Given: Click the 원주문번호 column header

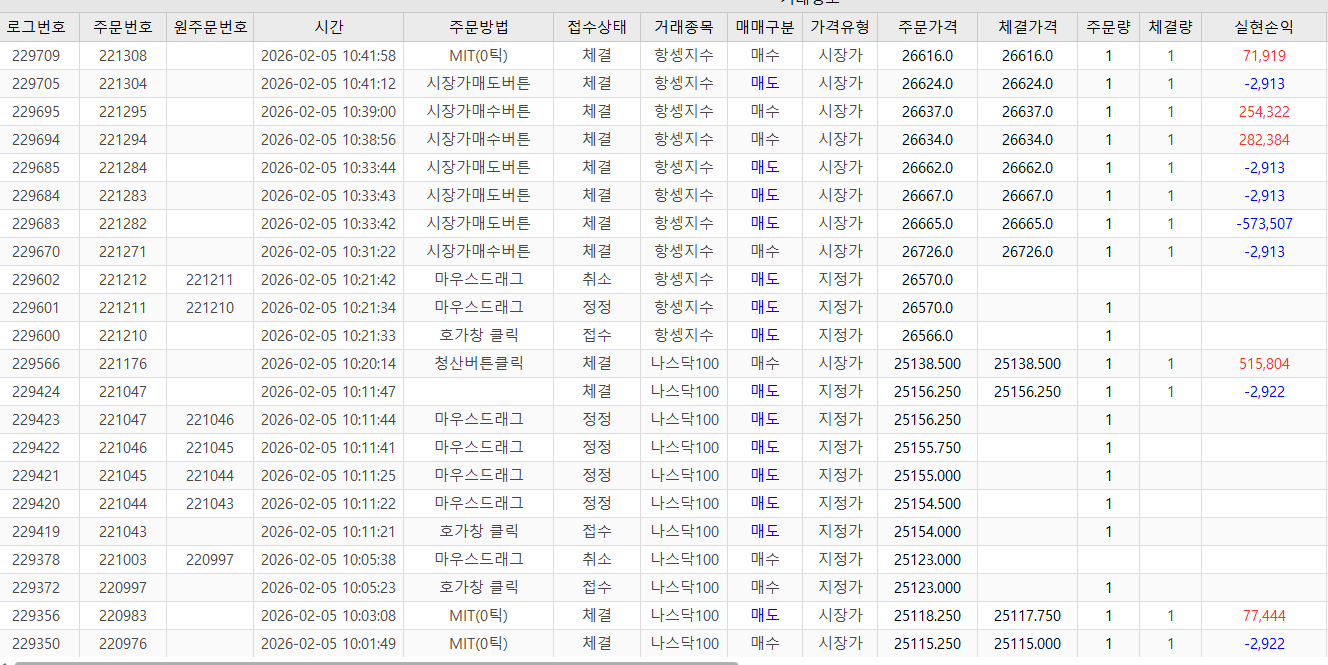Looking at the screenshot, I should [210, 27].
